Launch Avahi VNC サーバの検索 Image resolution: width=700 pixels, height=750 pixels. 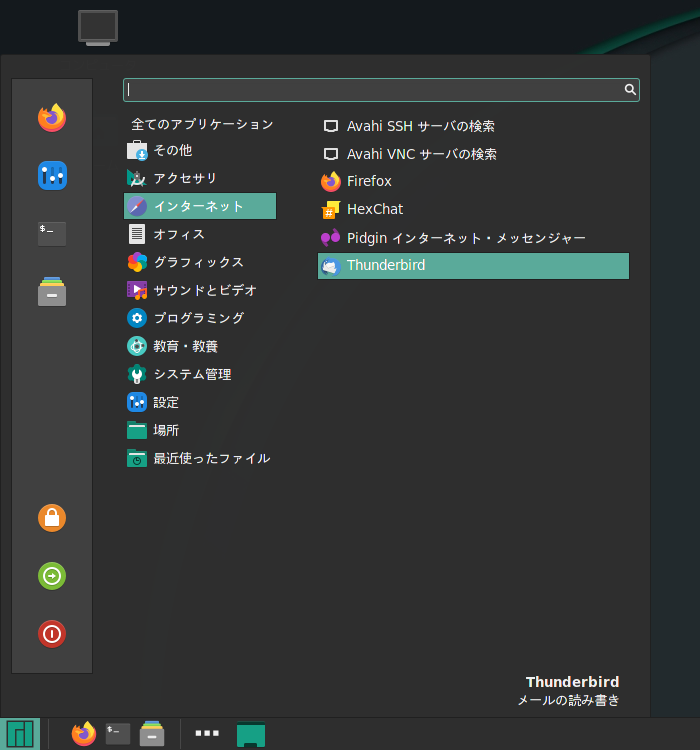tap(473, 154)
